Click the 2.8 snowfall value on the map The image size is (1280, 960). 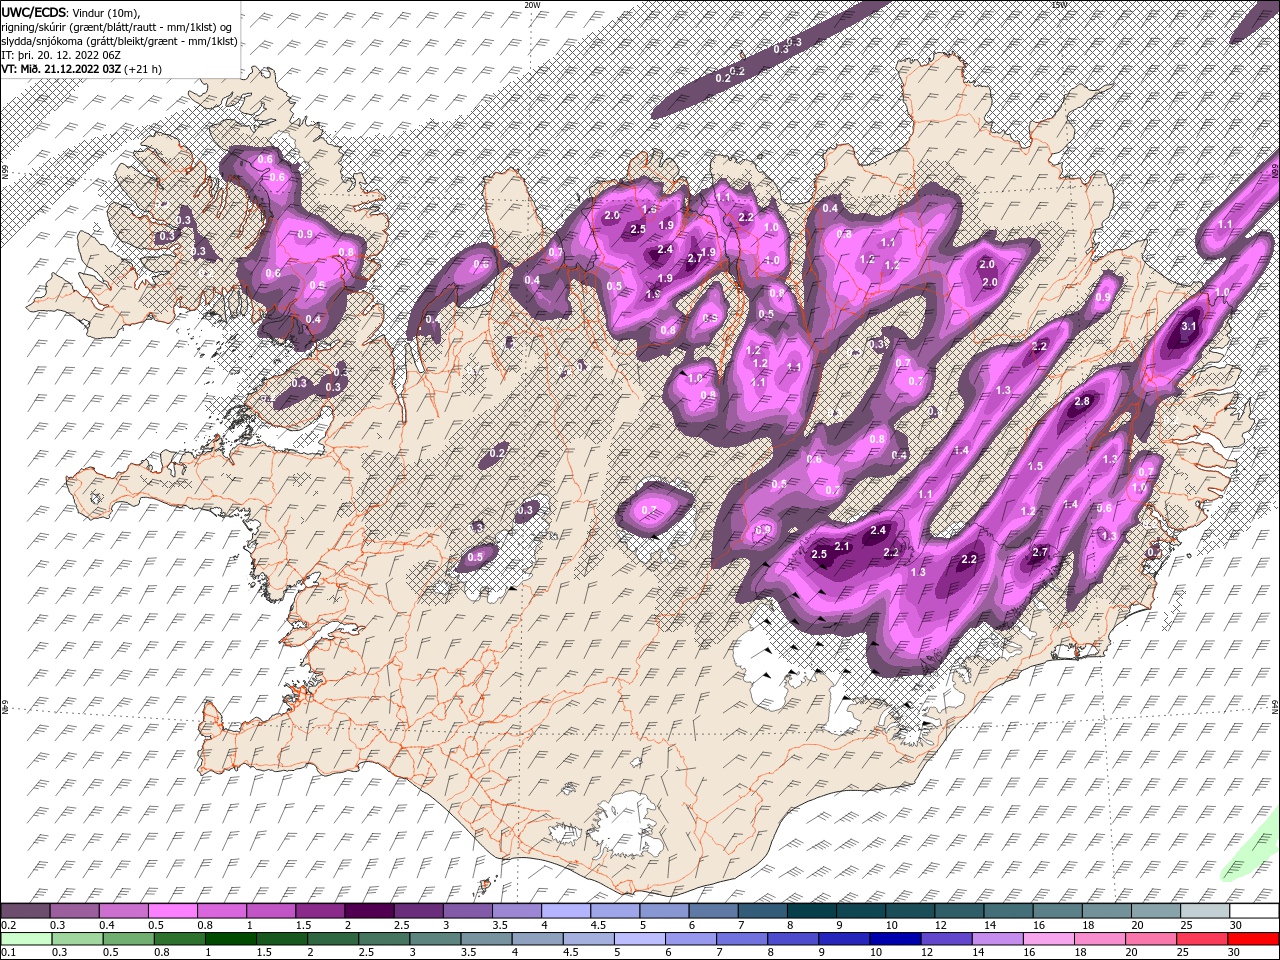1081,401
